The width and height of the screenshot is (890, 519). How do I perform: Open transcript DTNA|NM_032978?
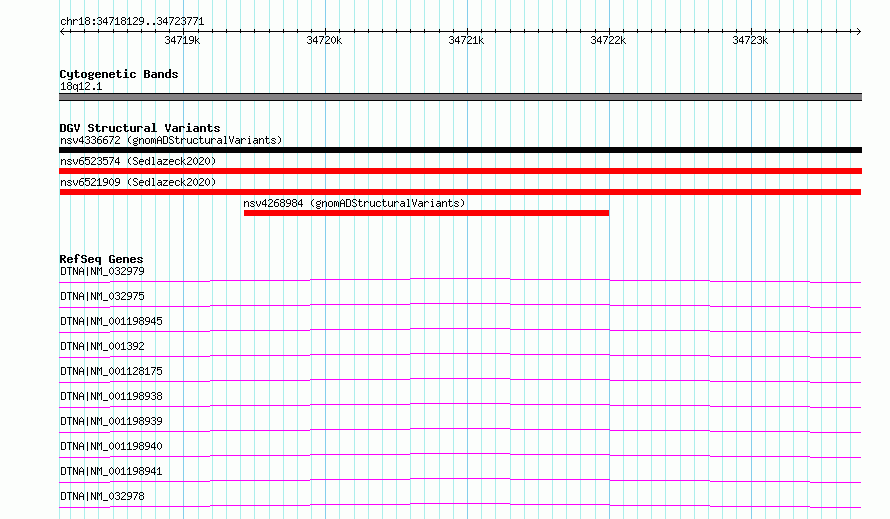pyautogui.click(x=102, y=496)
